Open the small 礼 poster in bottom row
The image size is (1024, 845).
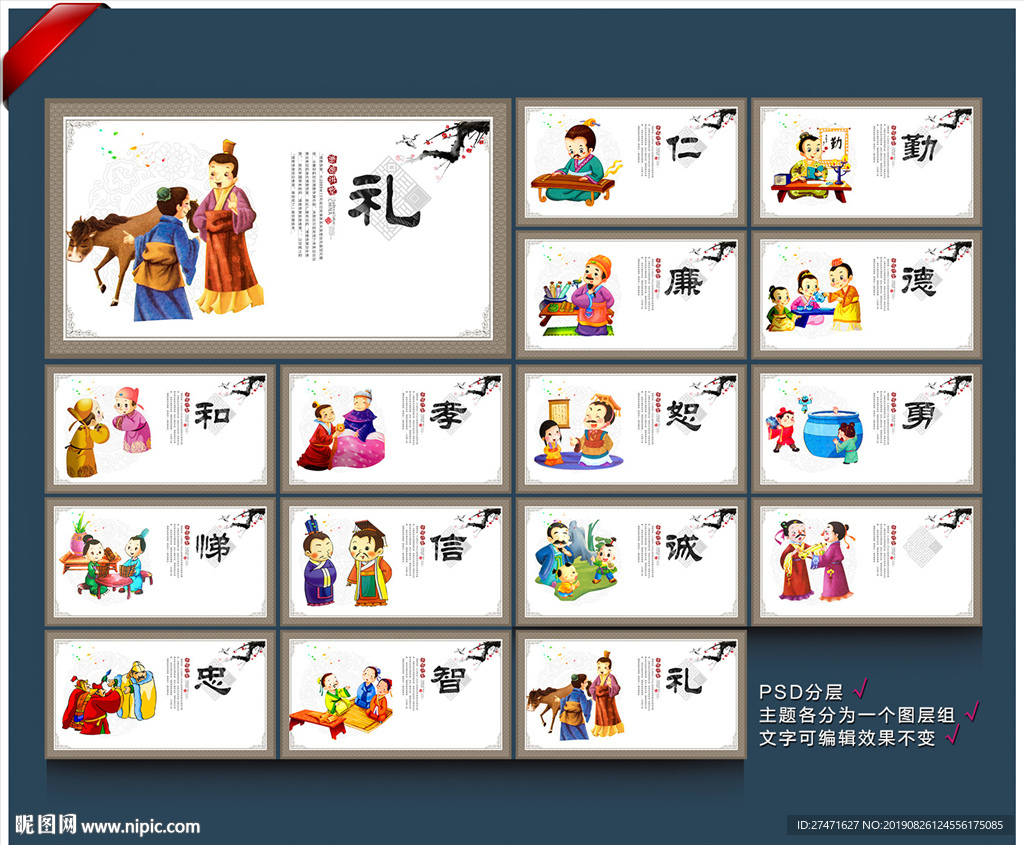631,694
